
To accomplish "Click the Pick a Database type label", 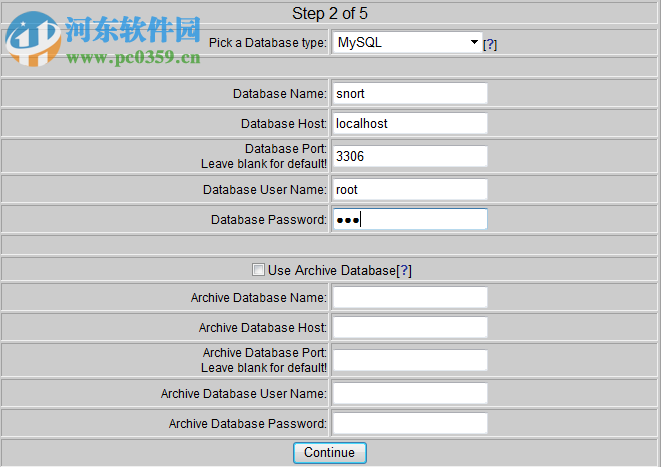I will point(267,43).
